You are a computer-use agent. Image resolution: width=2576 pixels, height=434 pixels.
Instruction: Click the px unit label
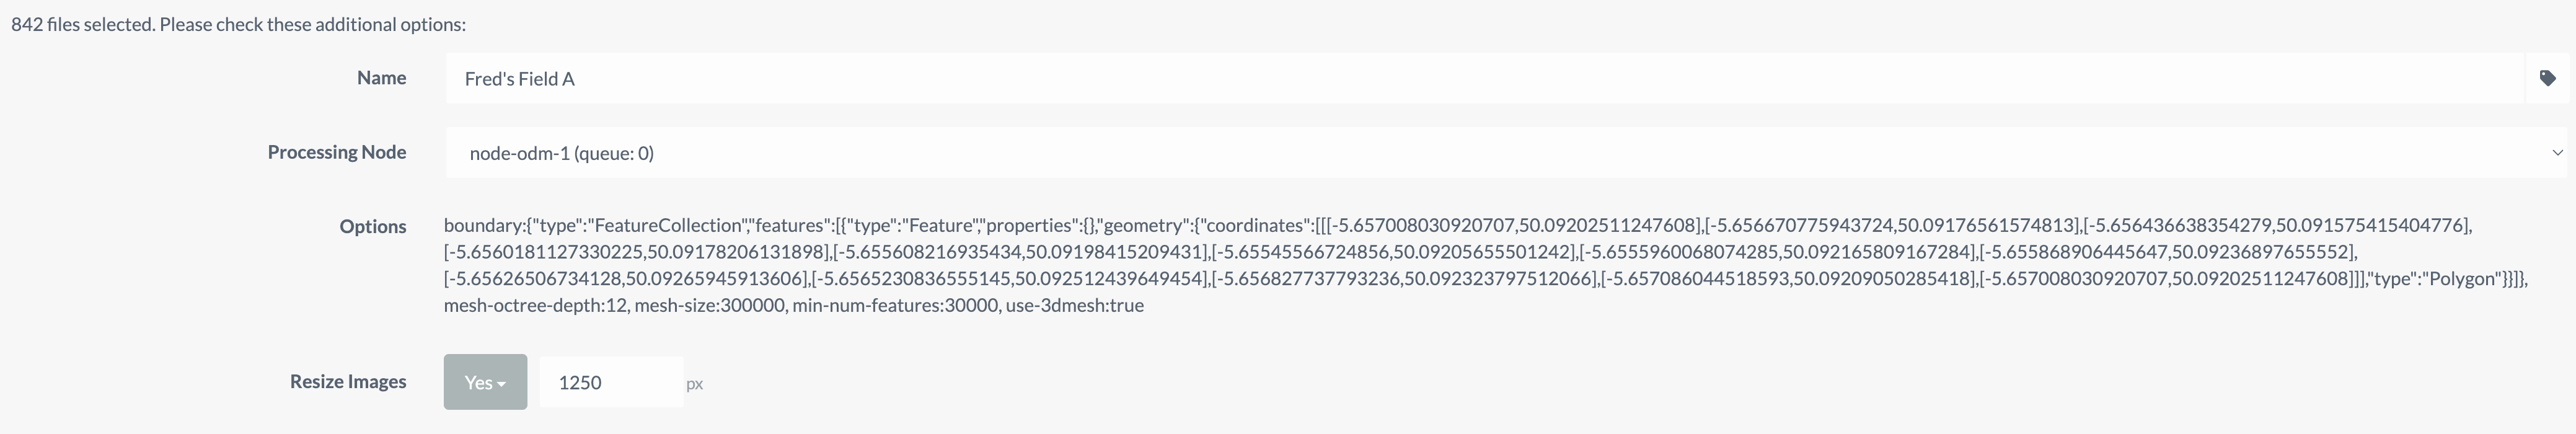pos(697,384)
